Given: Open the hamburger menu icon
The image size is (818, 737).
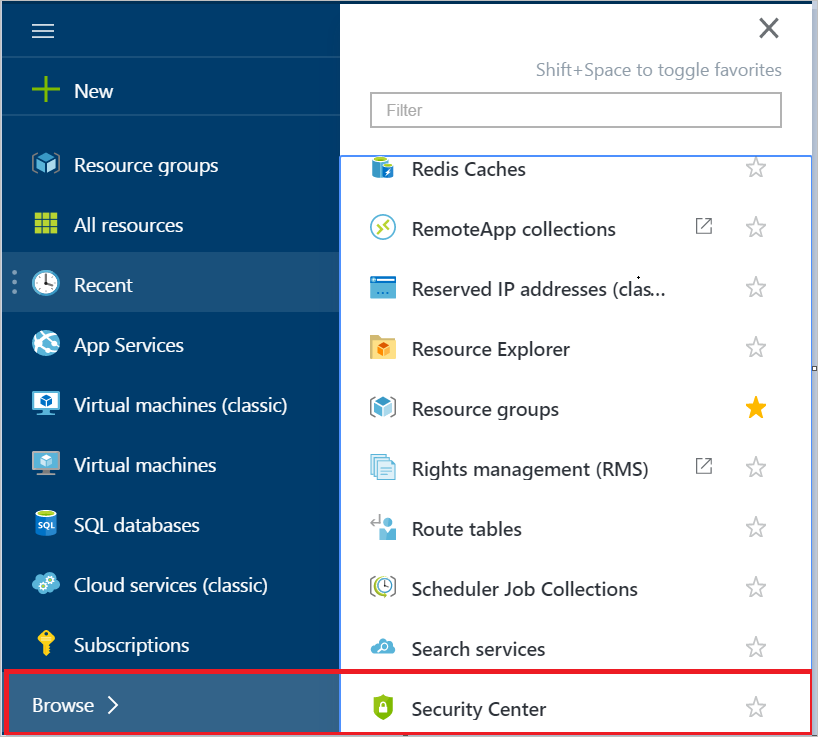Looking at the screenshot, I should coord(43,31).
